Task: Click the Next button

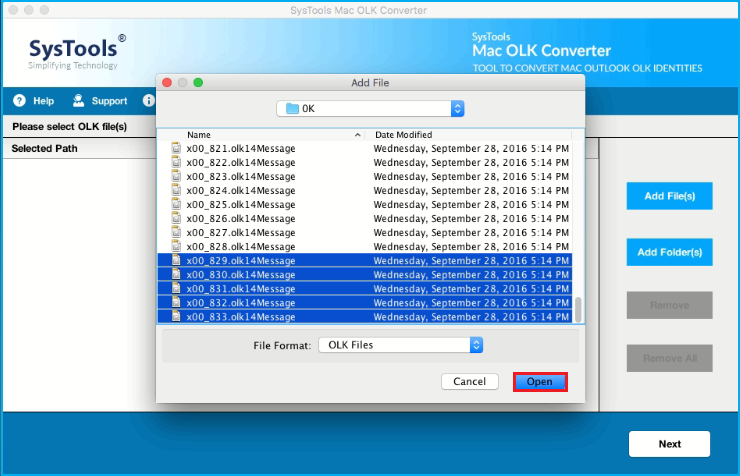Action: [x=669, y=444]
